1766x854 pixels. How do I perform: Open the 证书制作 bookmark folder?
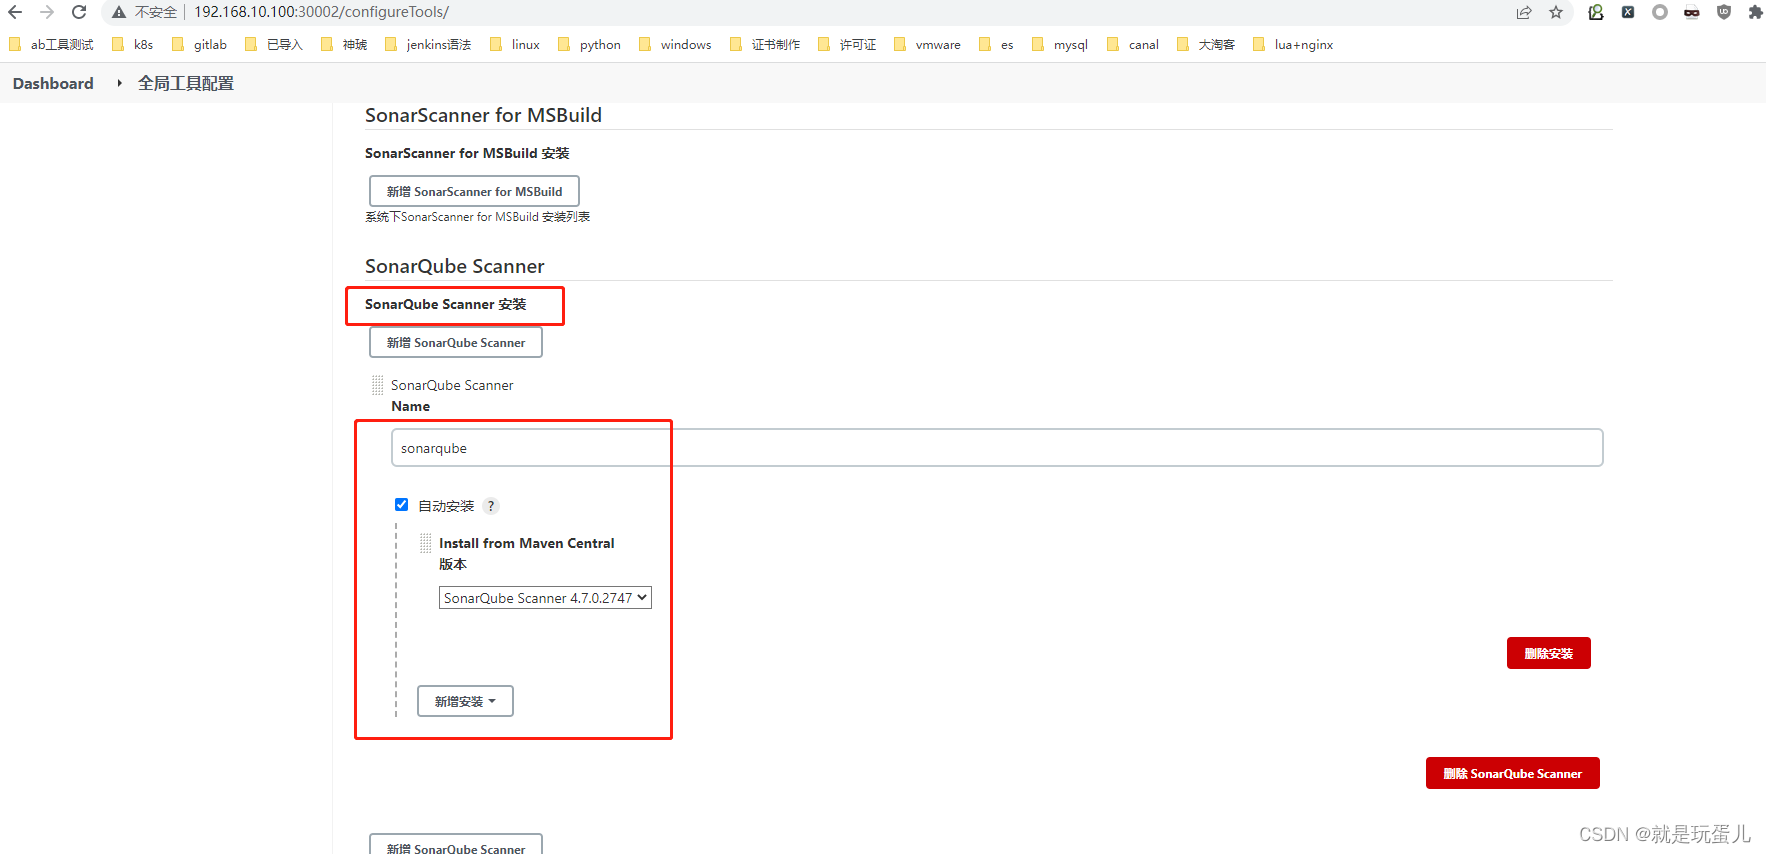(x=765, y=44)
